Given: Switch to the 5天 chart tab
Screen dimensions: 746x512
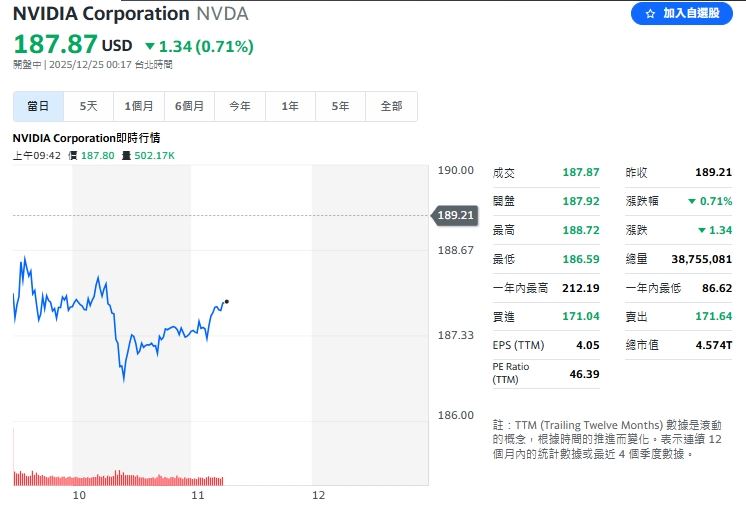Looking at the screenshot, I should point(88,106).
